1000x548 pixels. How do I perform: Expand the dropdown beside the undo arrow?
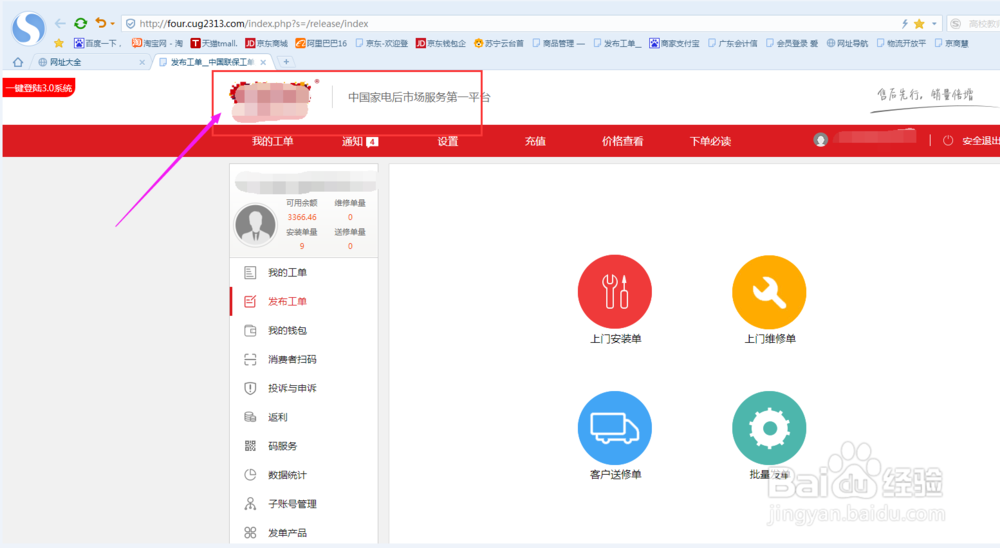(x=113, y=24)
